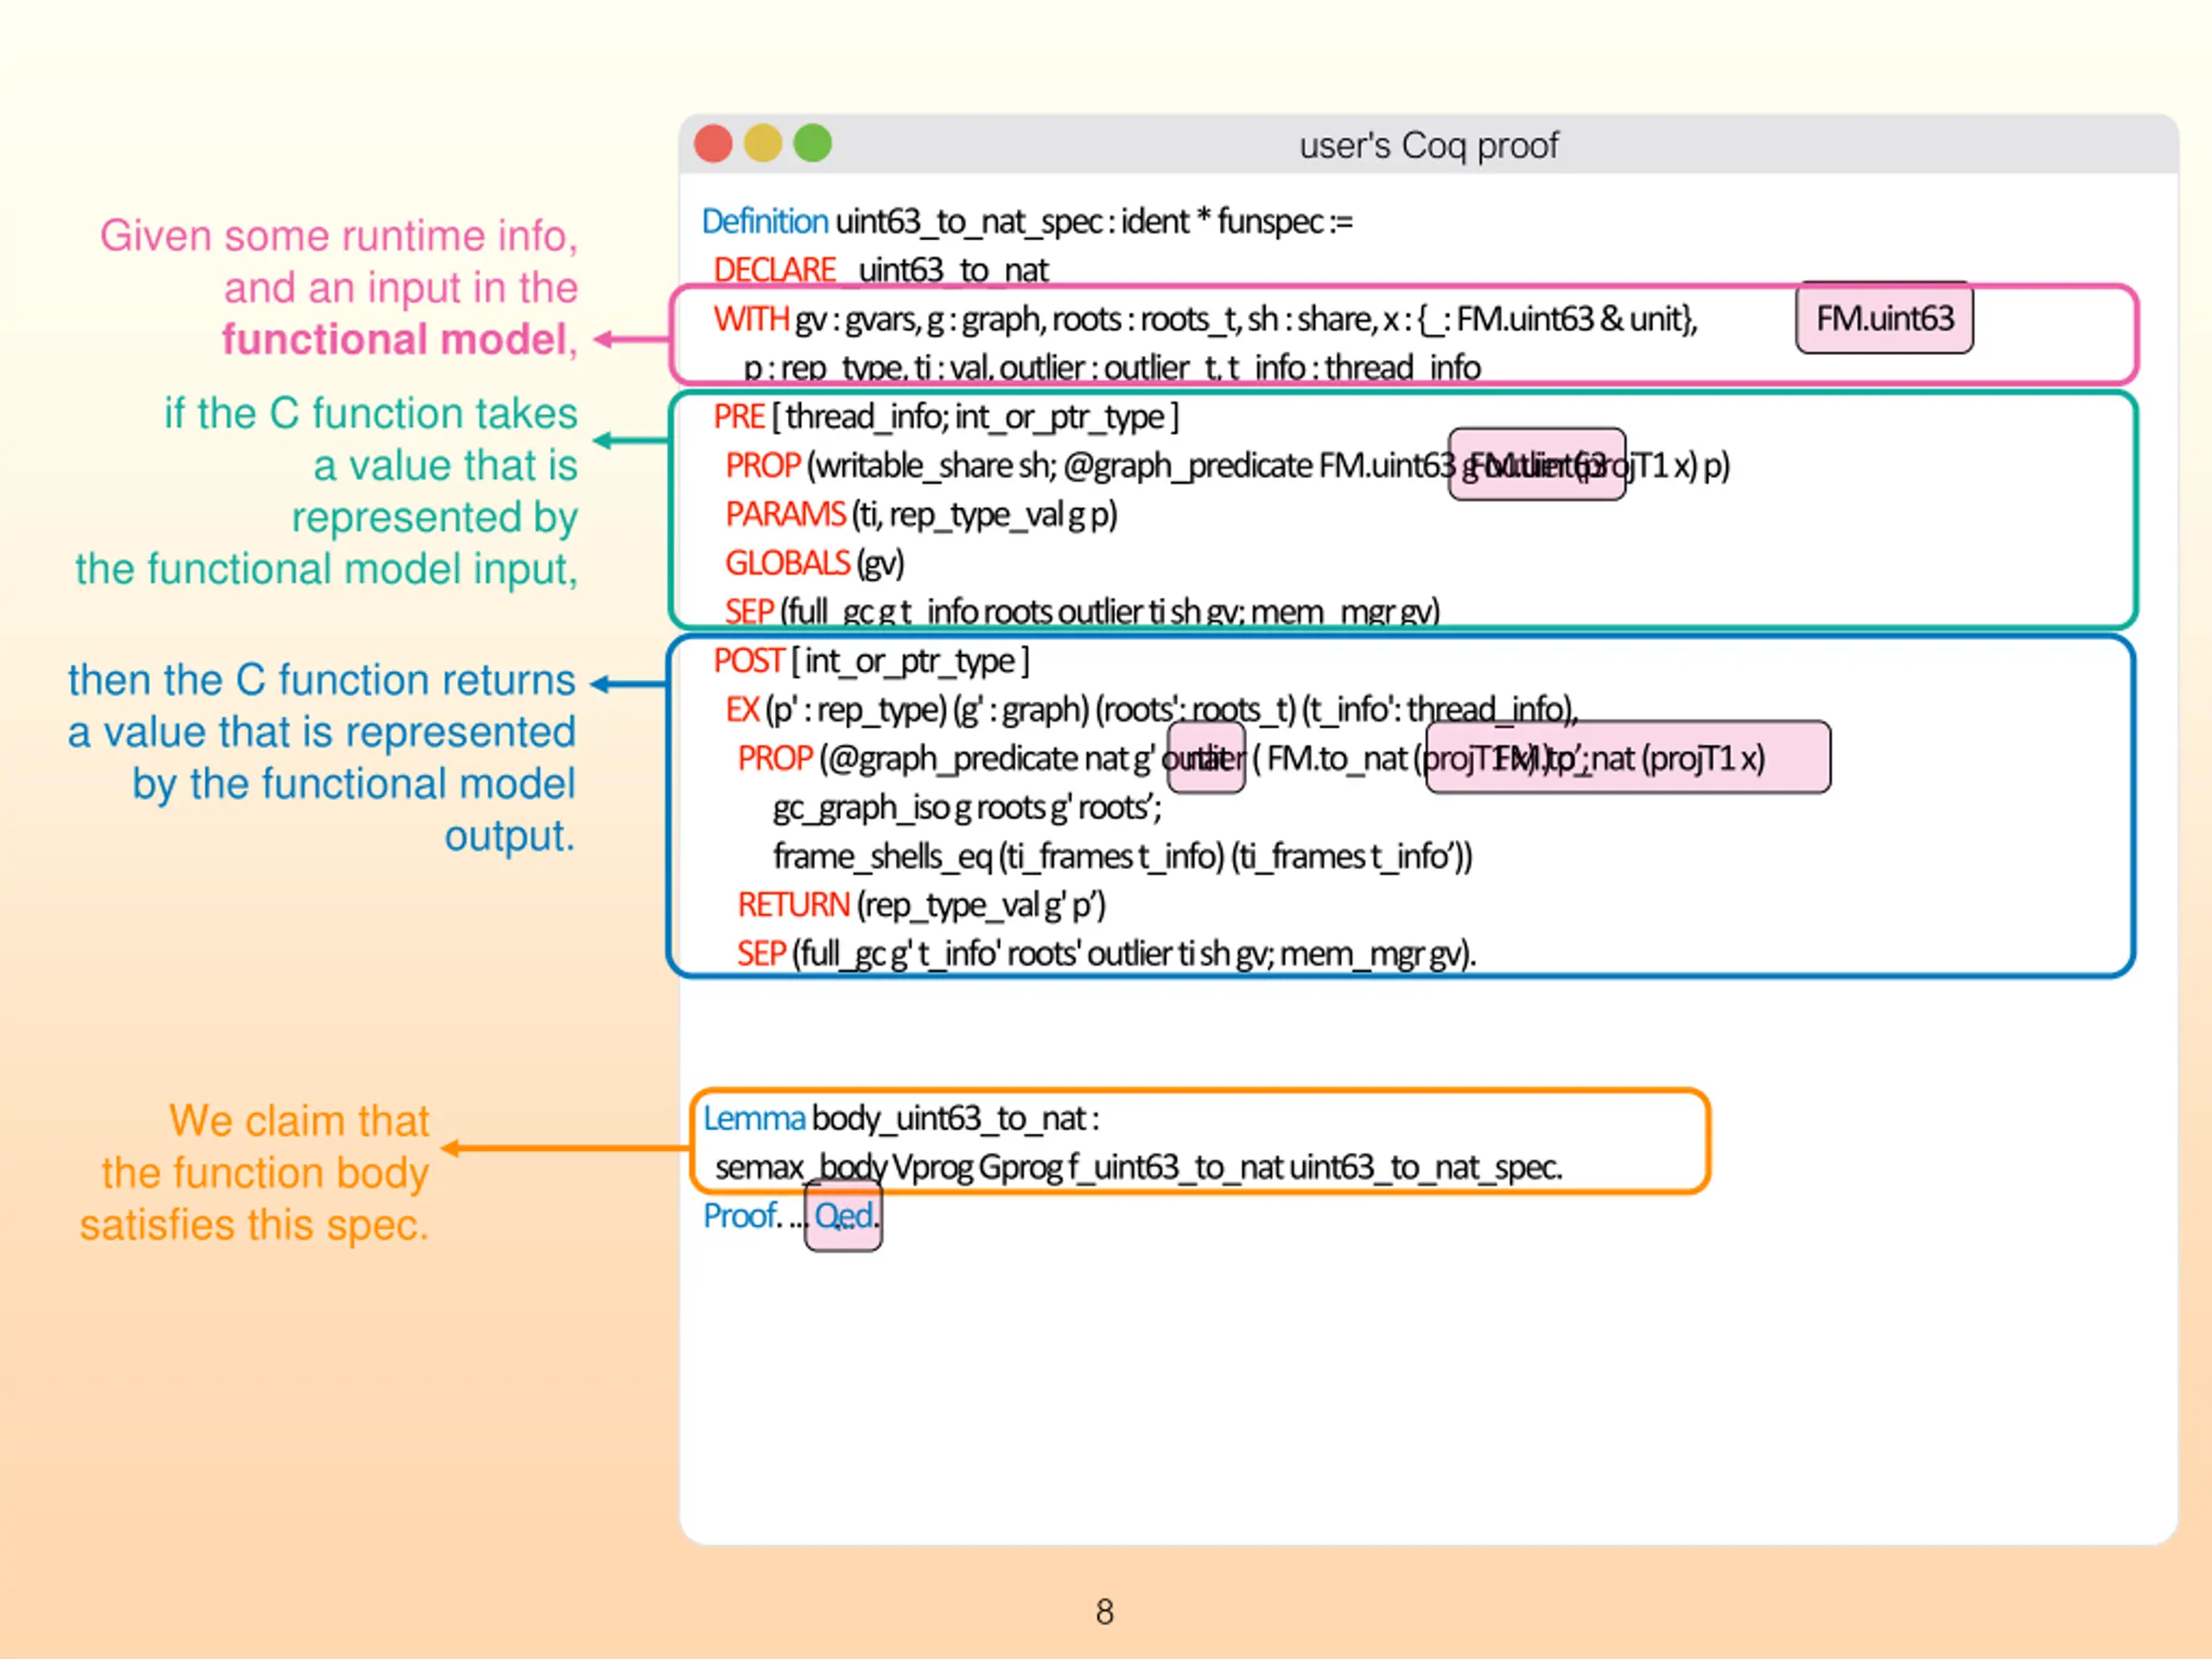Screen dimensions: 2212x1659
Task: Click the pink Qed box after Proof
Action: [x=843, y=1215]
